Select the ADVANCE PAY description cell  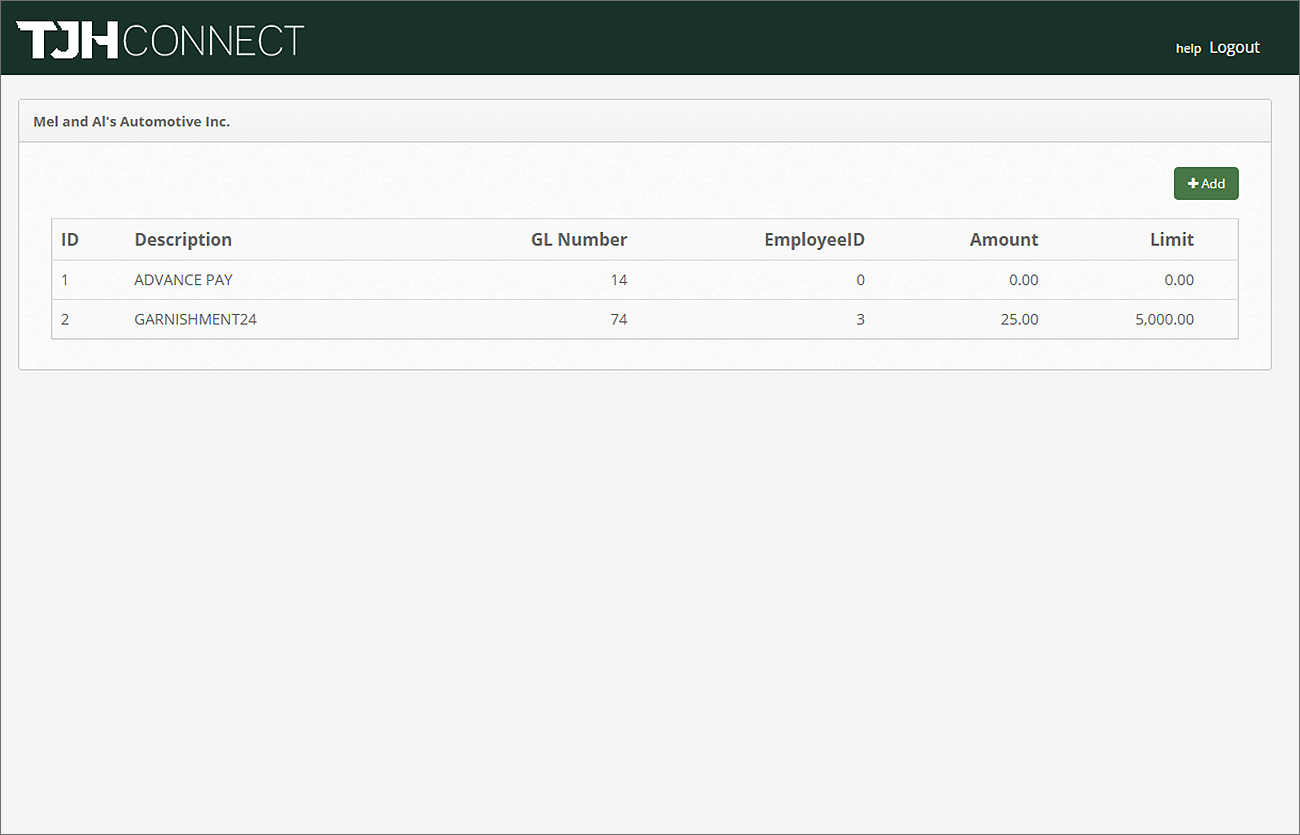click(183, 280)
